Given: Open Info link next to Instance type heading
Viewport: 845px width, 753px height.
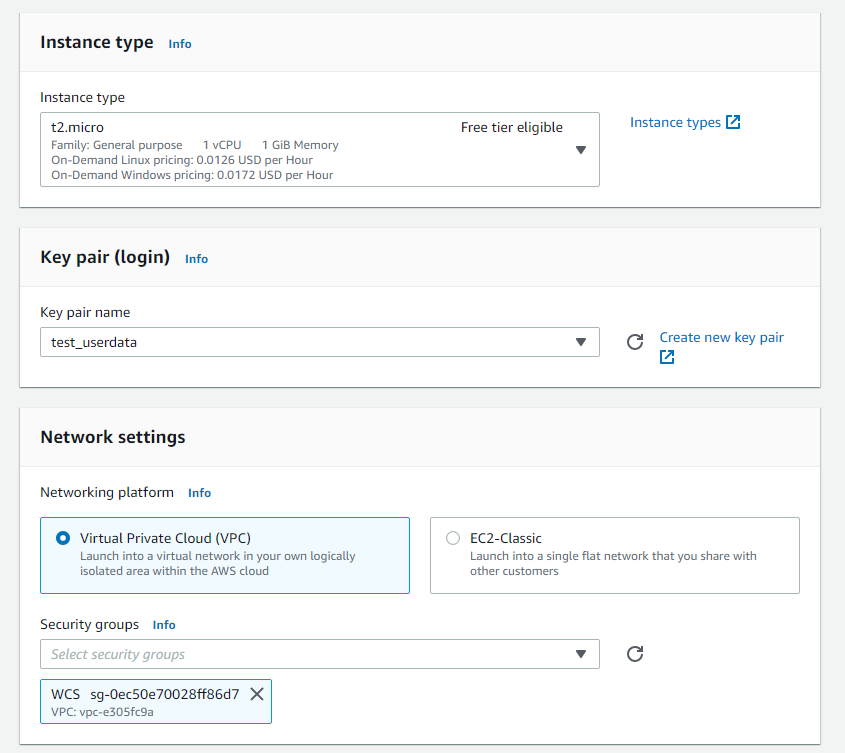Looking at the screenshot, I should click(180, 44).
